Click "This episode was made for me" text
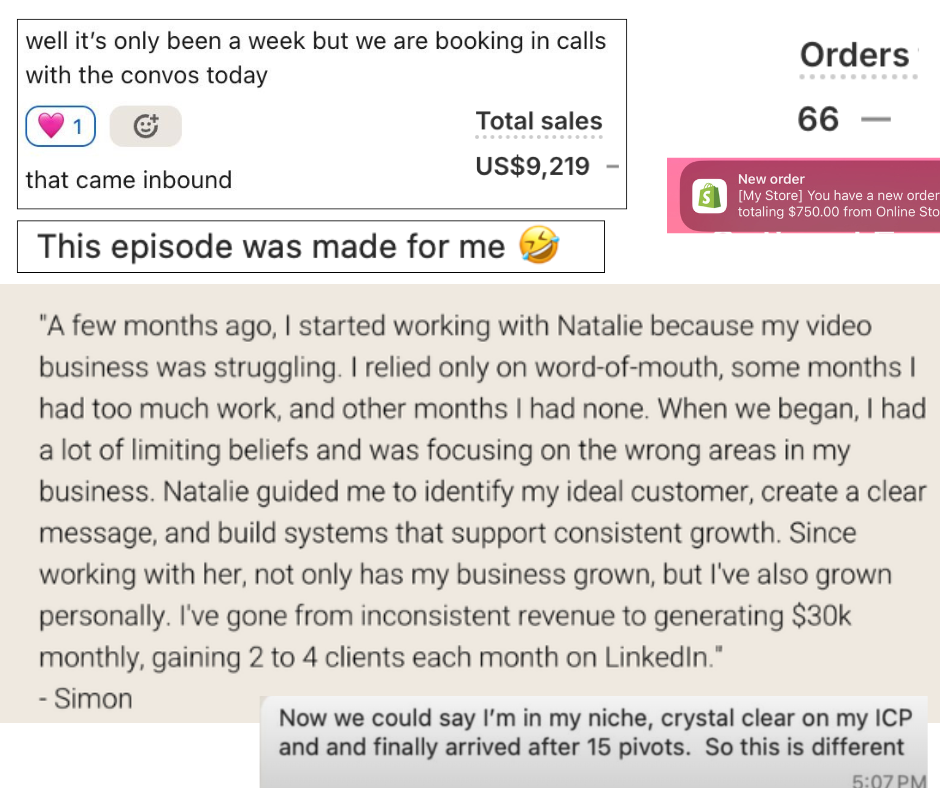This screenshot has height=788, width=940. [x=271, y=246]
